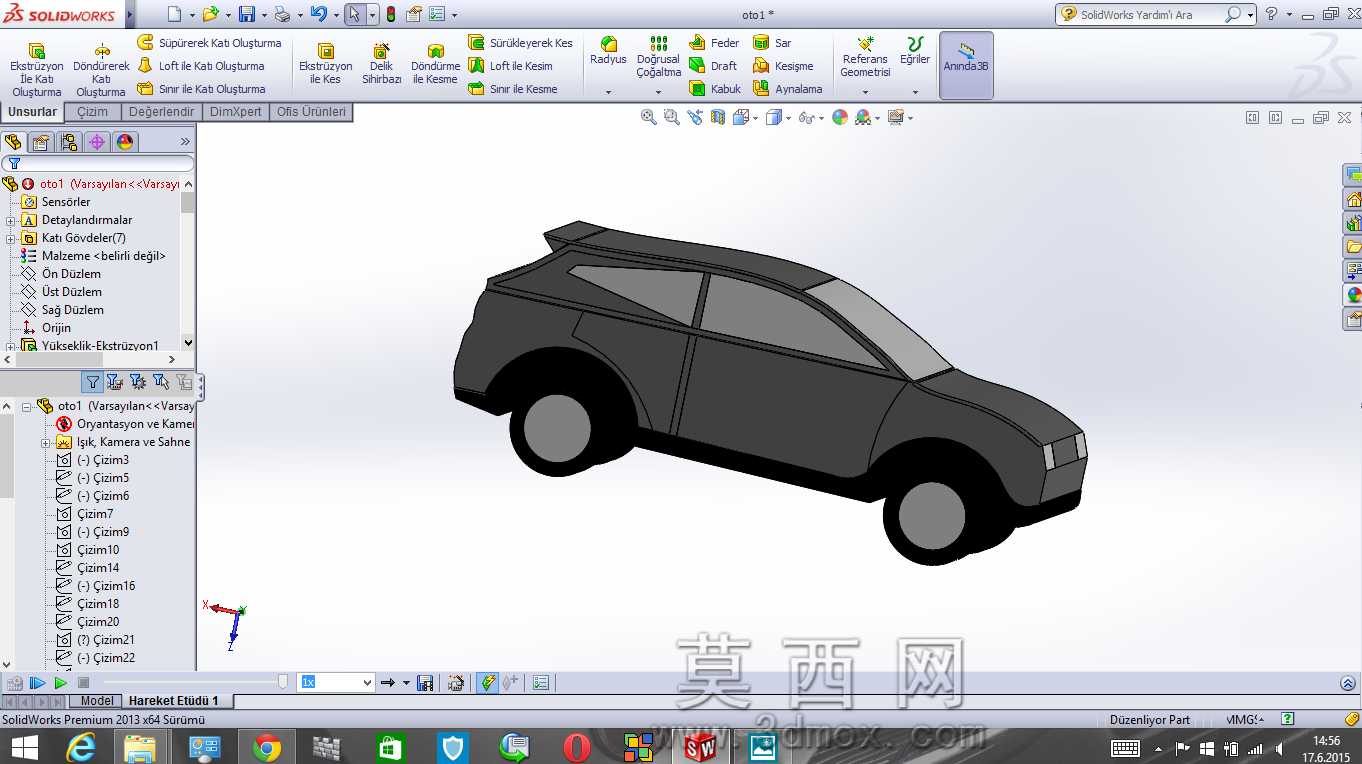1362x764 pixels.
Task: Click the Sınır ile Kesme button
Action: pos(513,89)
